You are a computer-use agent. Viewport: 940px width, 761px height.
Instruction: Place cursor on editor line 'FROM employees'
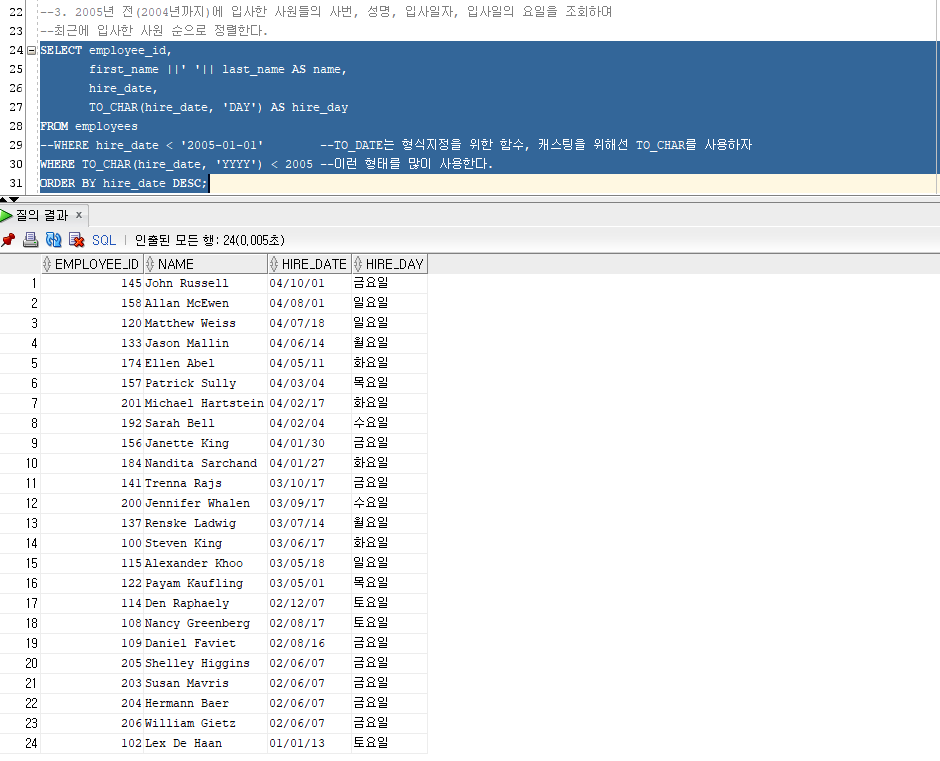pyautogui.click(x=89, y=126)
